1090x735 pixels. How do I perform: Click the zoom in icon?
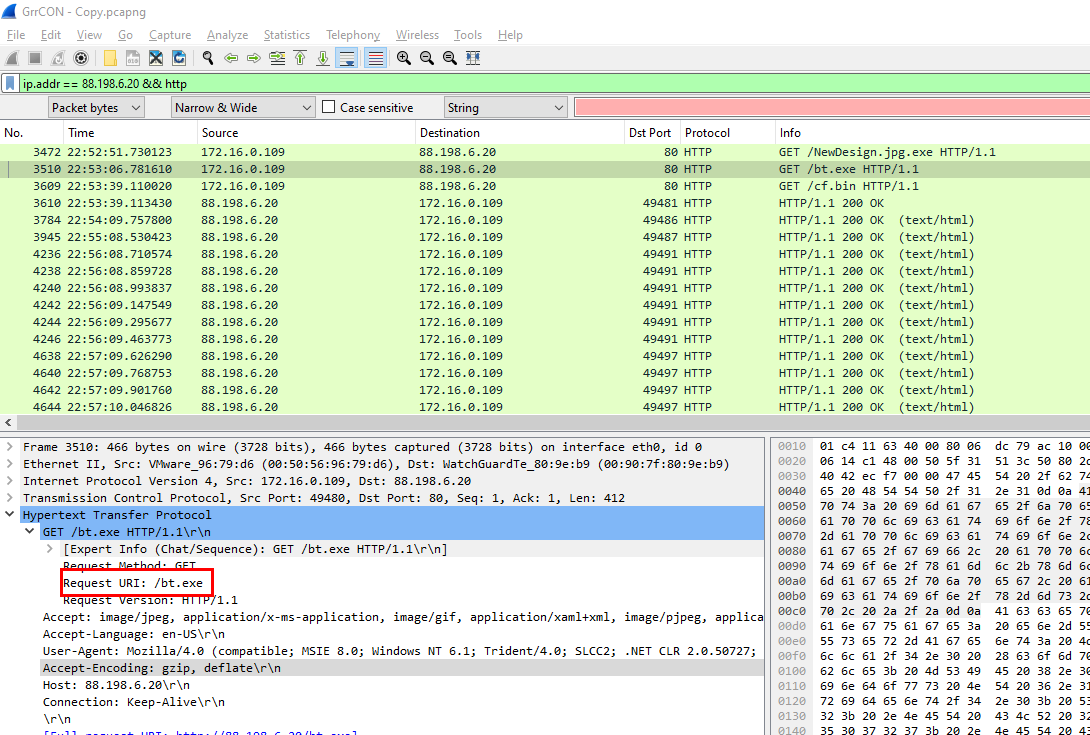[x=404, y=58]
